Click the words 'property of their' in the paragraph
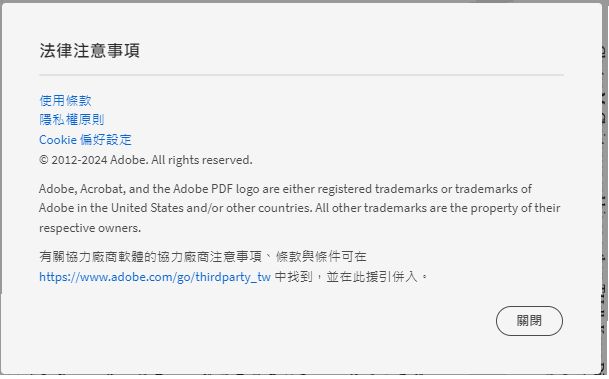This screenshot has width=609, height=379. [x=515, y=208]
